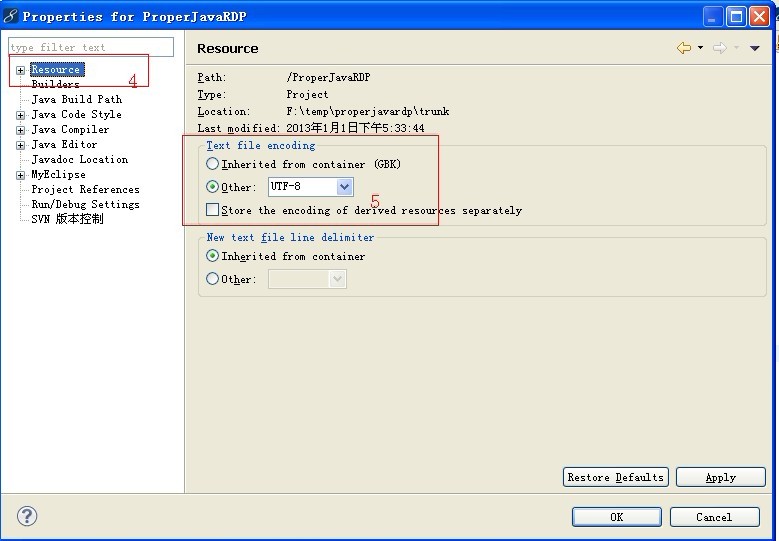Image resolution: width=779 pixels, height=541 pixels.
Task: Open Project References page
Action: [x=85, y=189]
